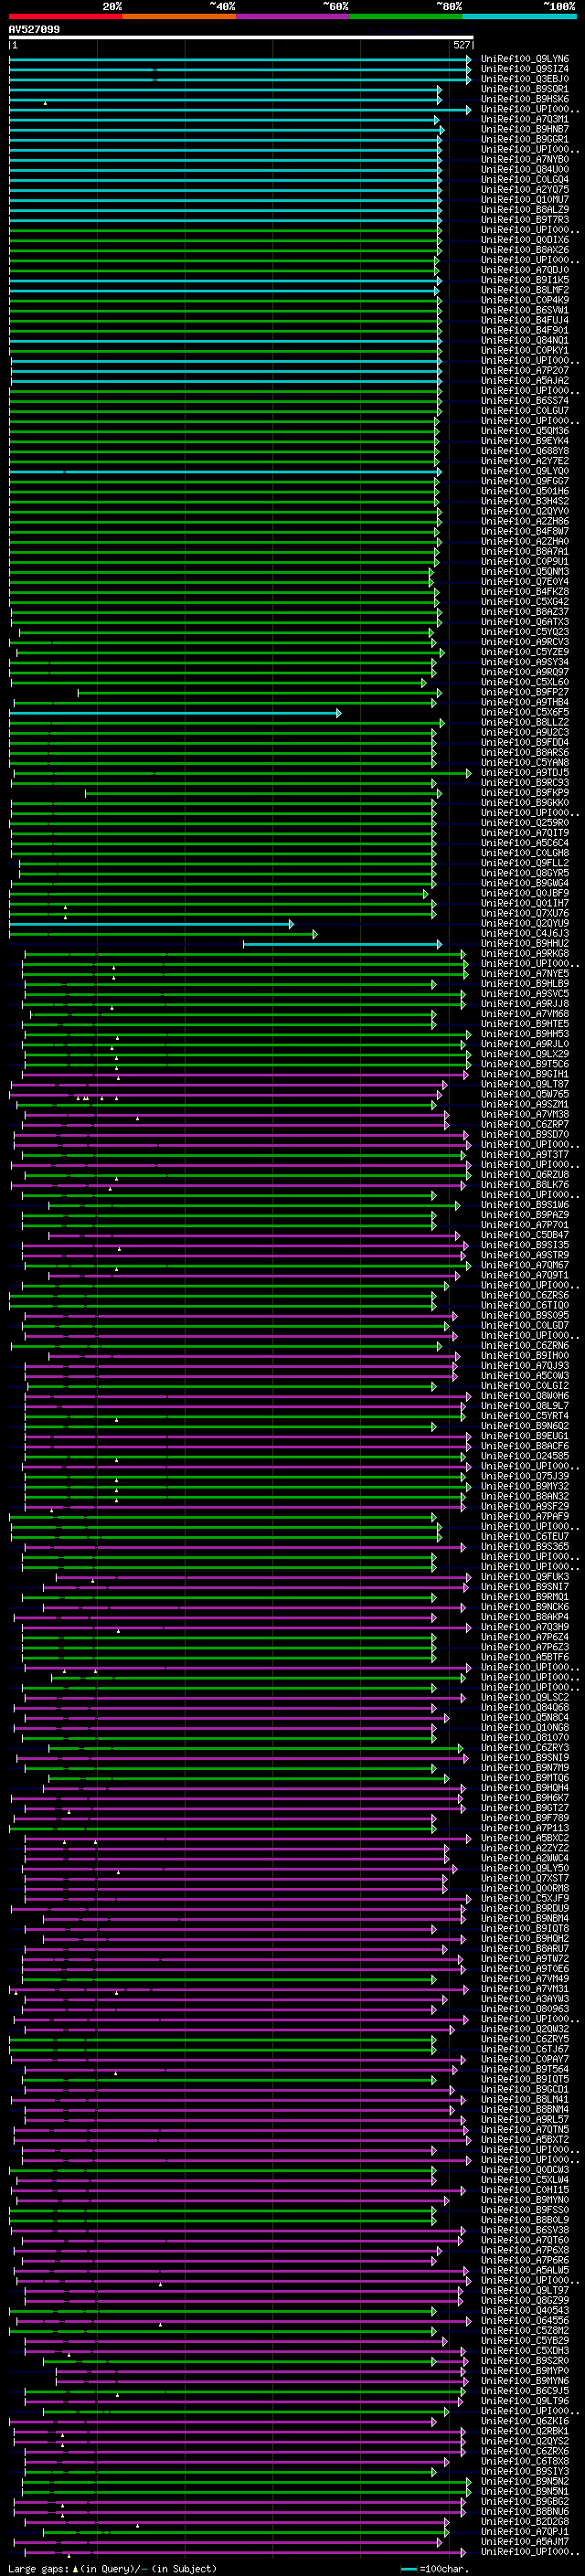Open hit UniRef100_B9N5N2
585x2576 pixels.
click(x=525, y=2481)
